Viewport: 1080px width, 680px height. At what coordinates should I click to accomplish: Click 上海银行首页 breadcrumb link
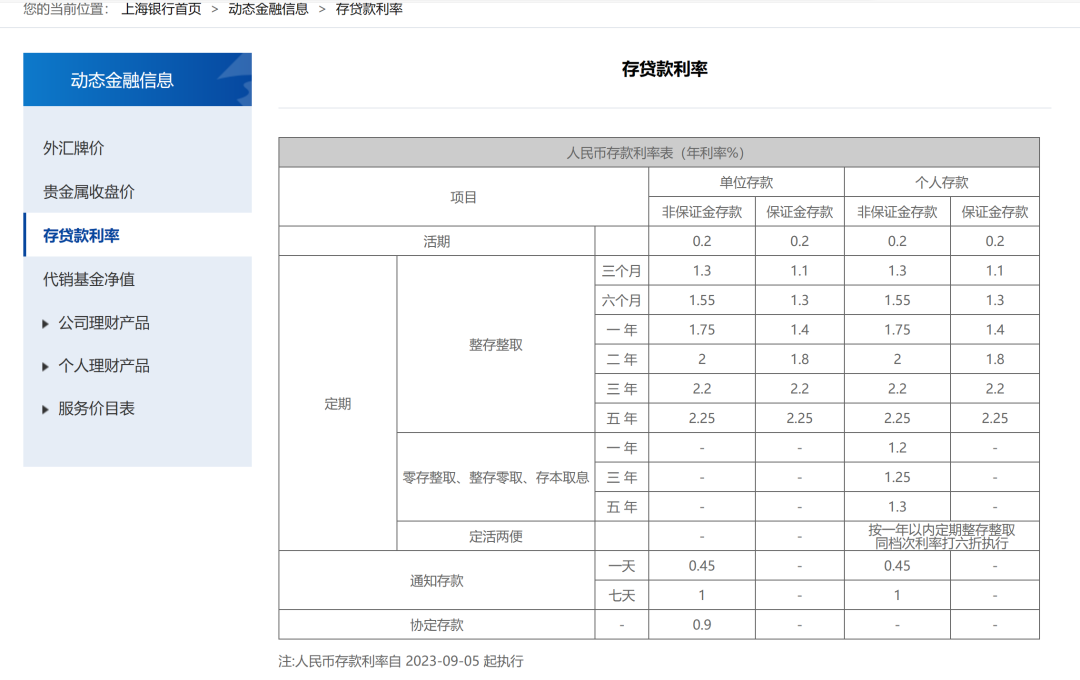tap(161, 9)
